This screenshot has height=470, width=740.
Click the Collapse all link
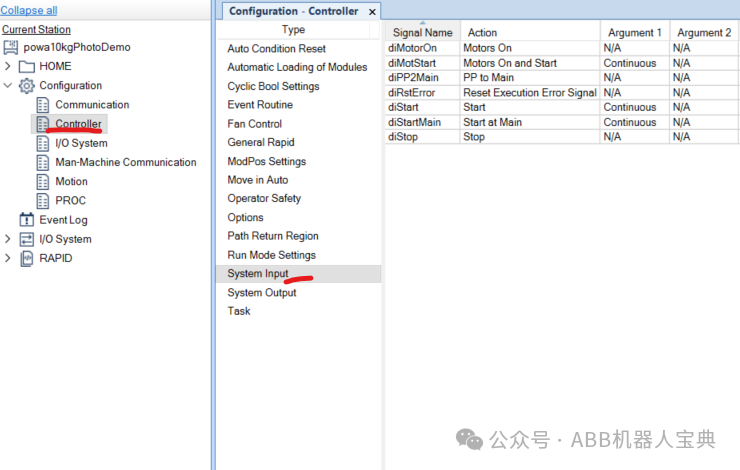29,10
